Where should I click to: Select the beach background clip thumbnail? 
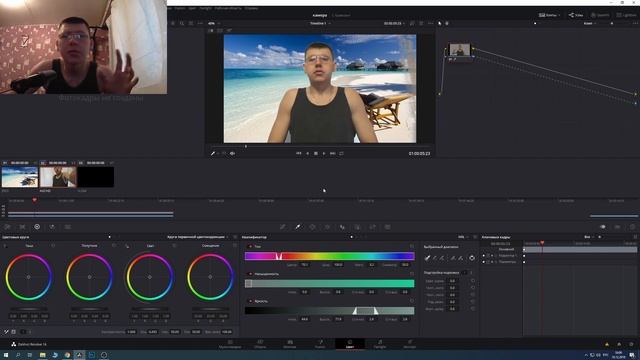(x=20, y=177)
